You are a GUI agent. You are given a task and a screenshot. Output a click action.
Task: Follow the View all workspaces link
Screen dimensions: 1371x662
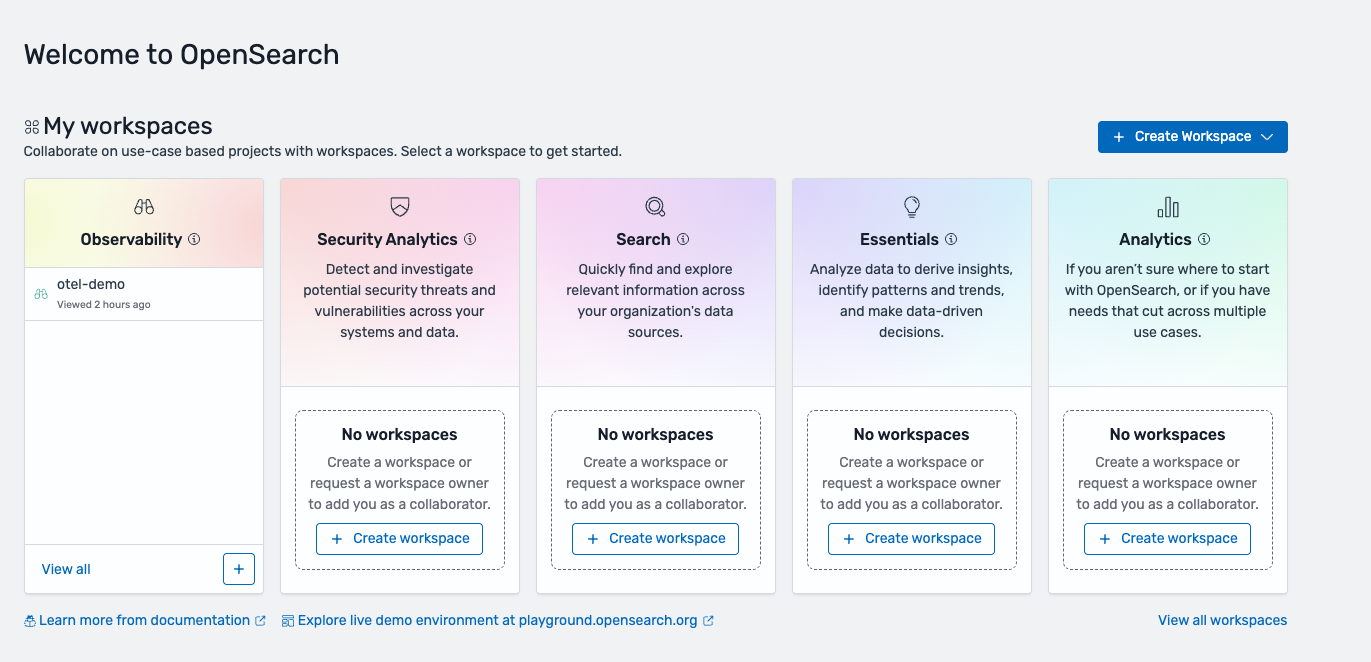tap(1222, 620)
